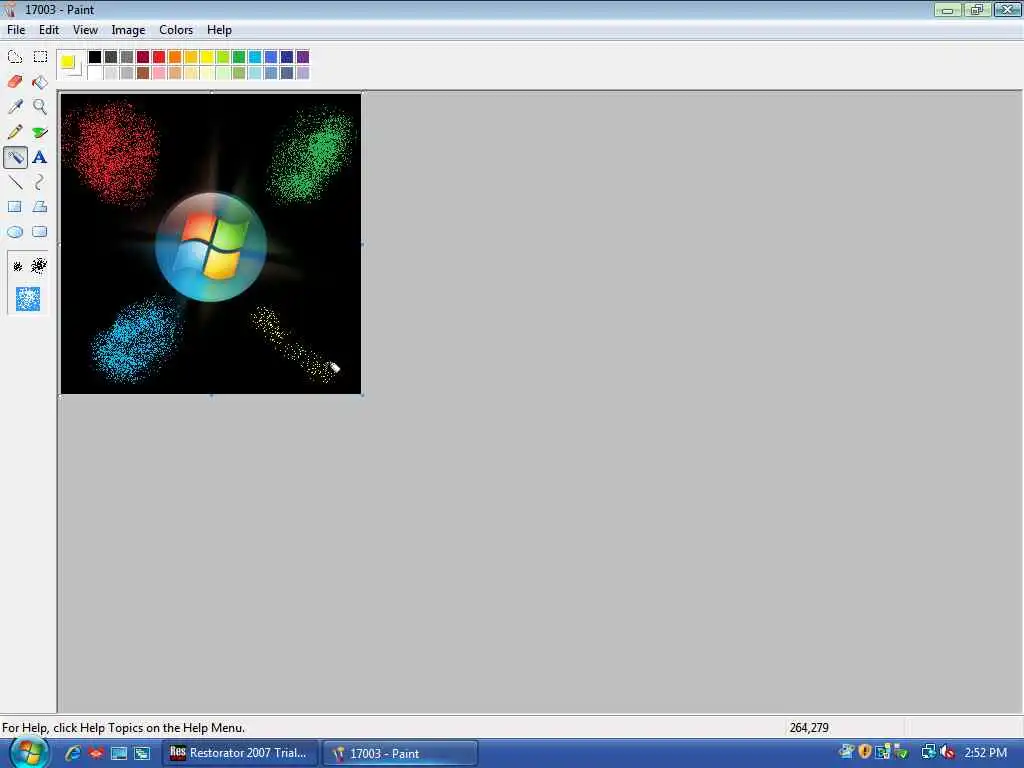Select the Brush tool
Image resolution: width=1024 pixels, height=768 pixels.
(x=40, y=132)
